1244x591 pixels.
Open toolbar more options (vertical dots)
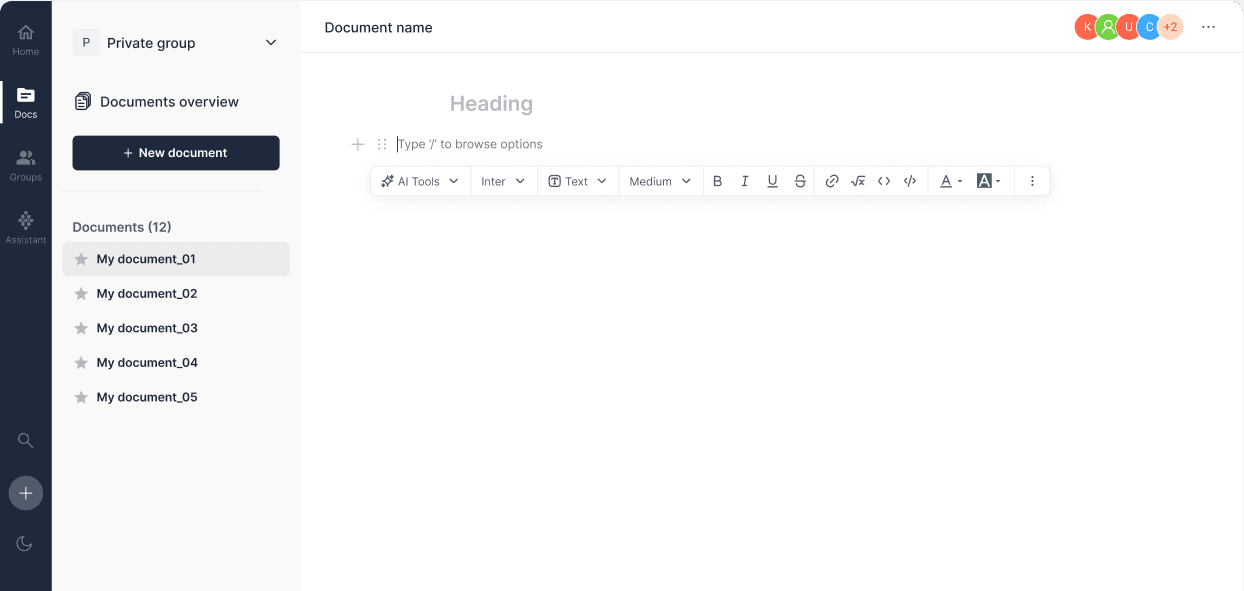click(1033, 181)
